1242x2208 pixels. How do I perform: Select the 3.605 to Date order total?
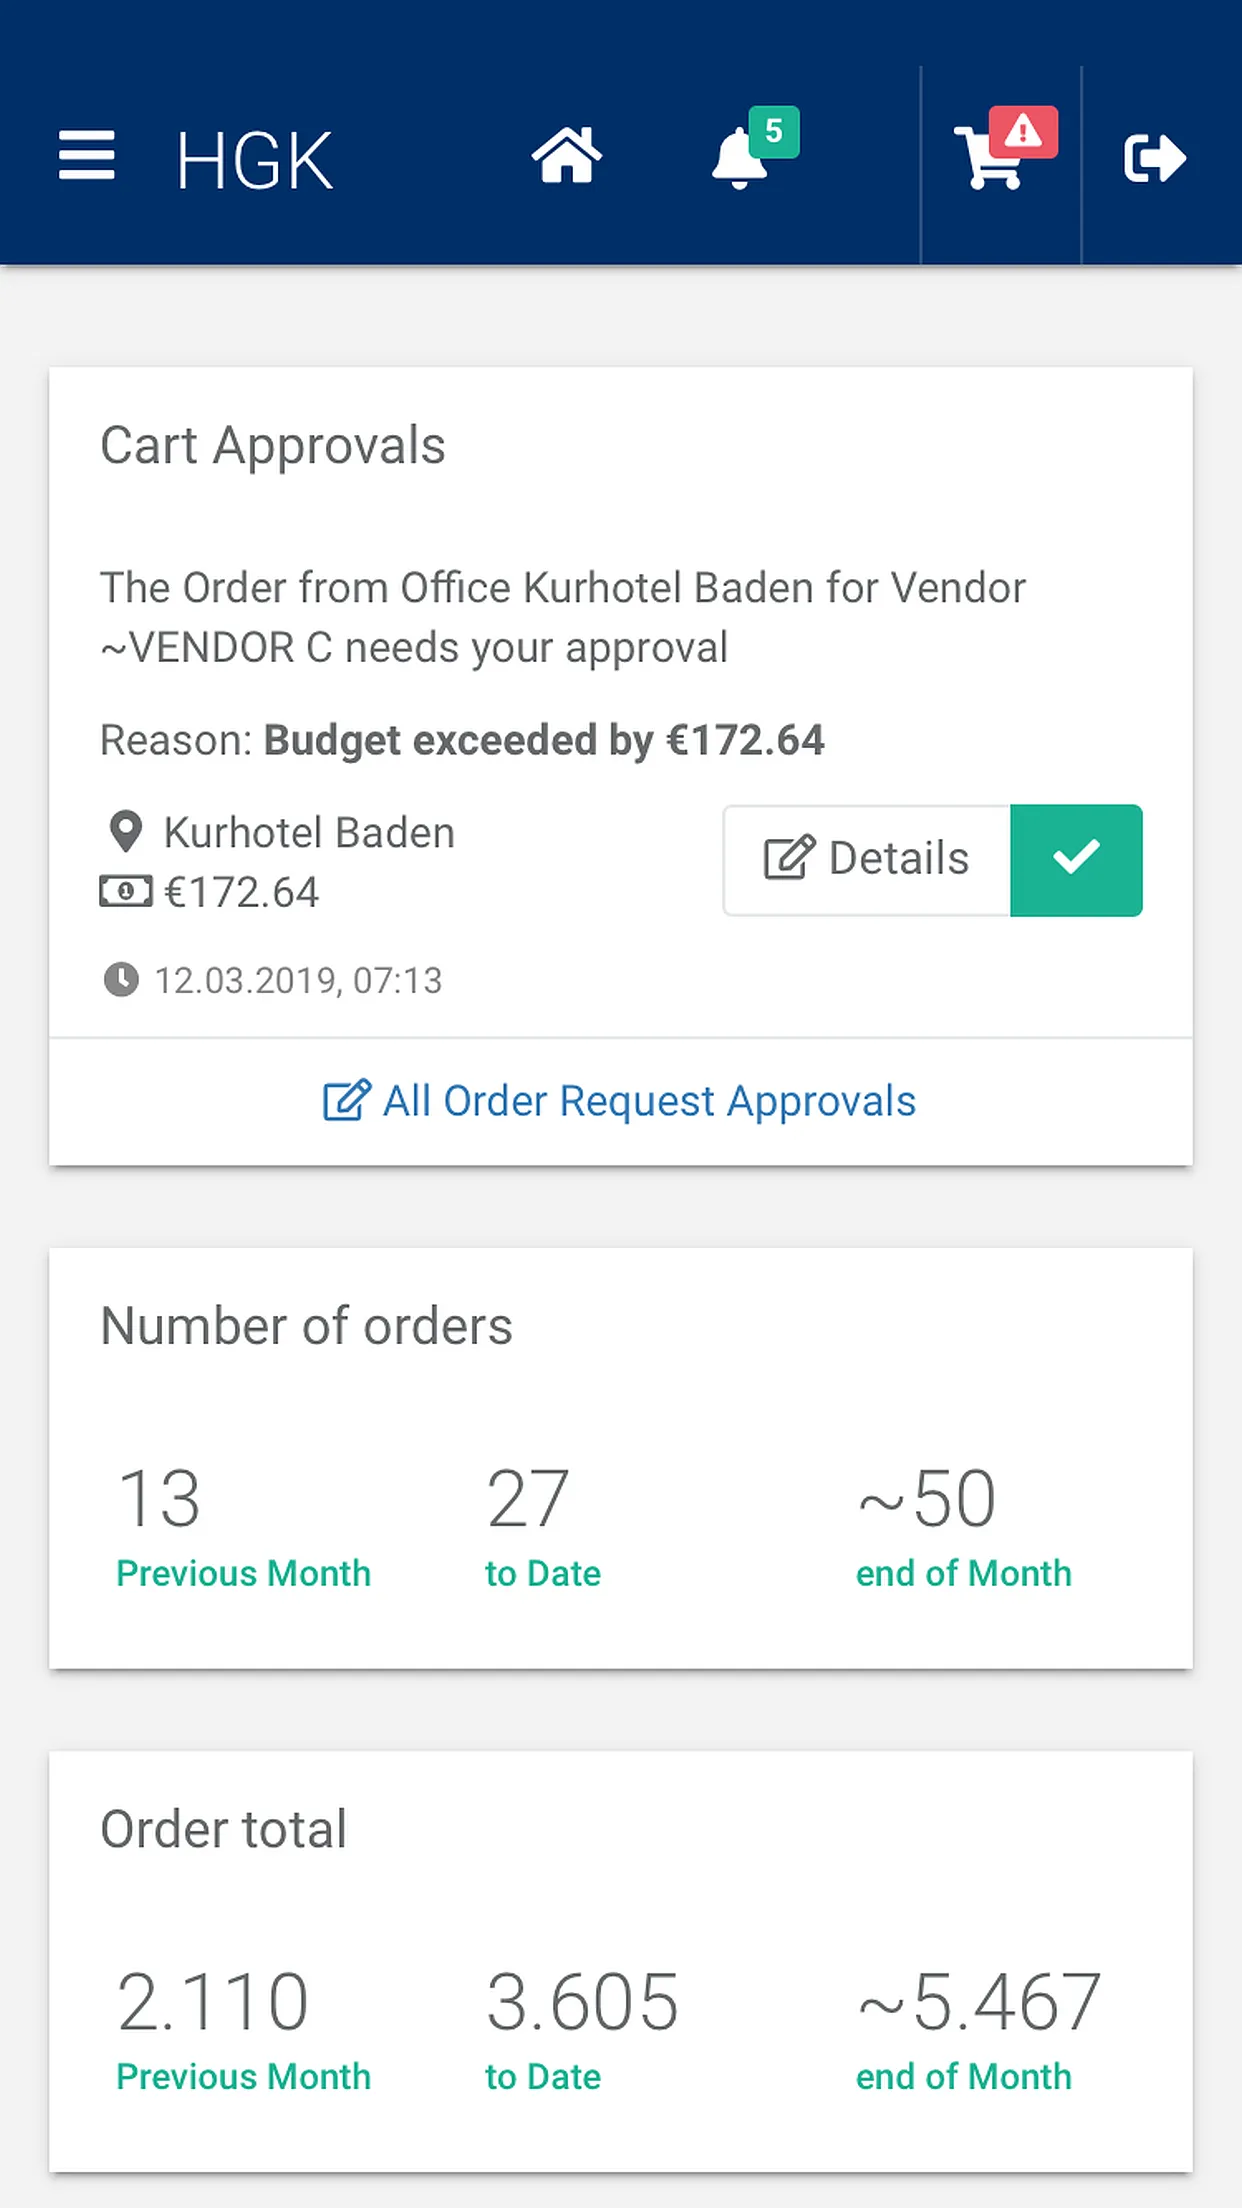pos(582,2029)
